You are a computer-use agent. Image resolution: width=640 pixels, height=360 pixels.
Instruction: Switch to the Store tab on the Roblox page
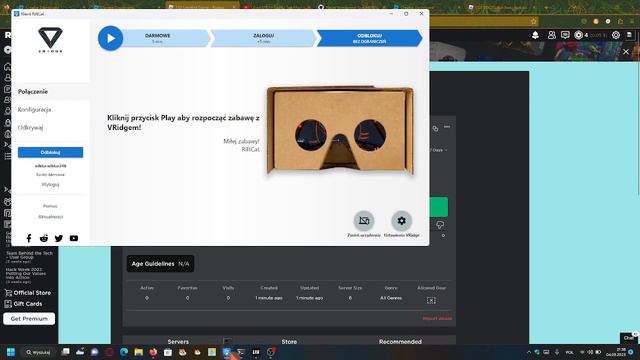point(289,342)
